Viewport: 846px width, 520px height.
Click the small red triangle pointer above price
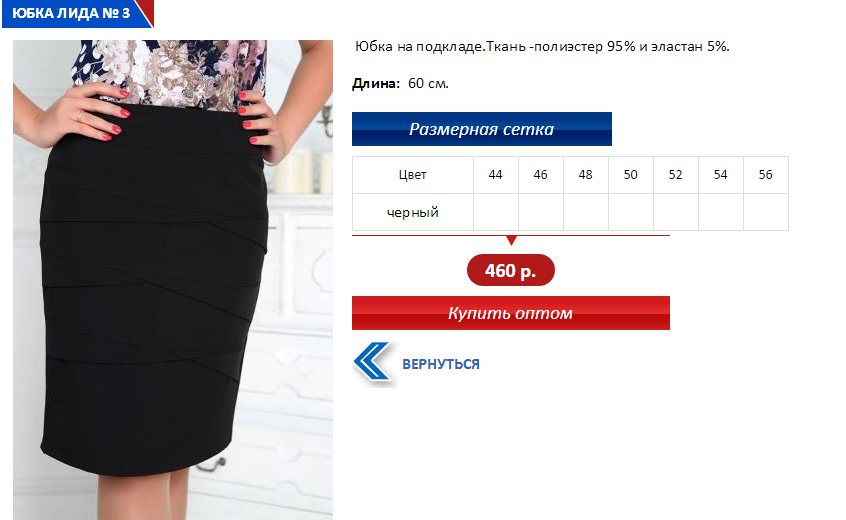[511, 241]
